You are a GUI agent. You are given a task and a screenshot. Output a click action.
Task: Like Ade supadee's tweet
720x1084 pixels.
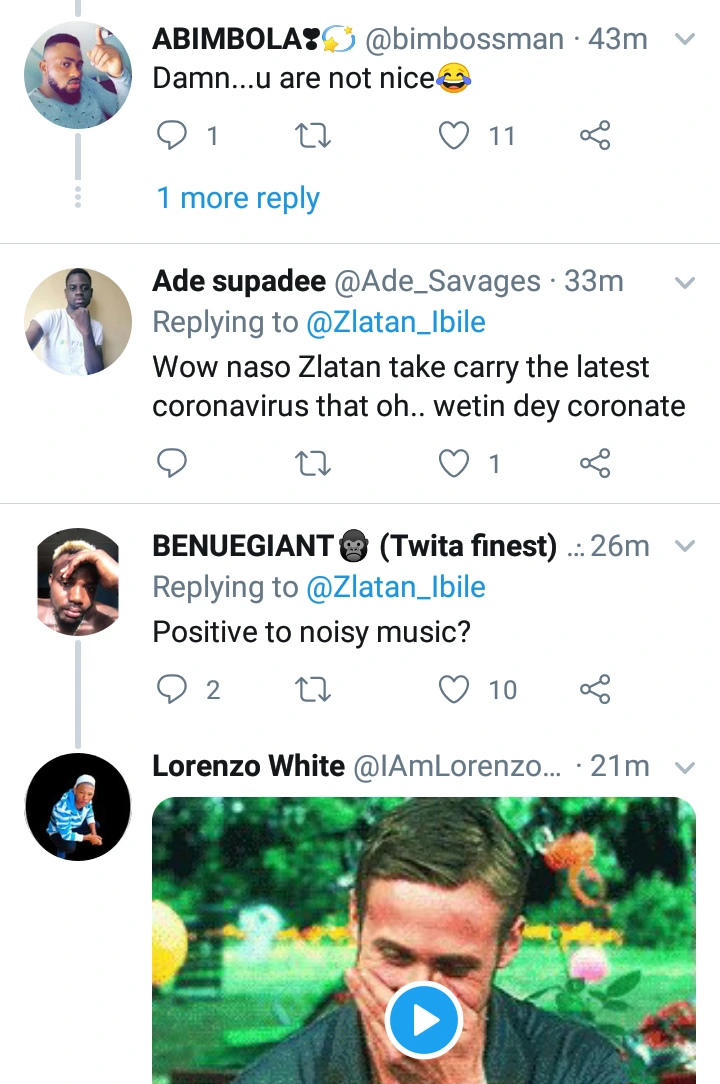455,463
